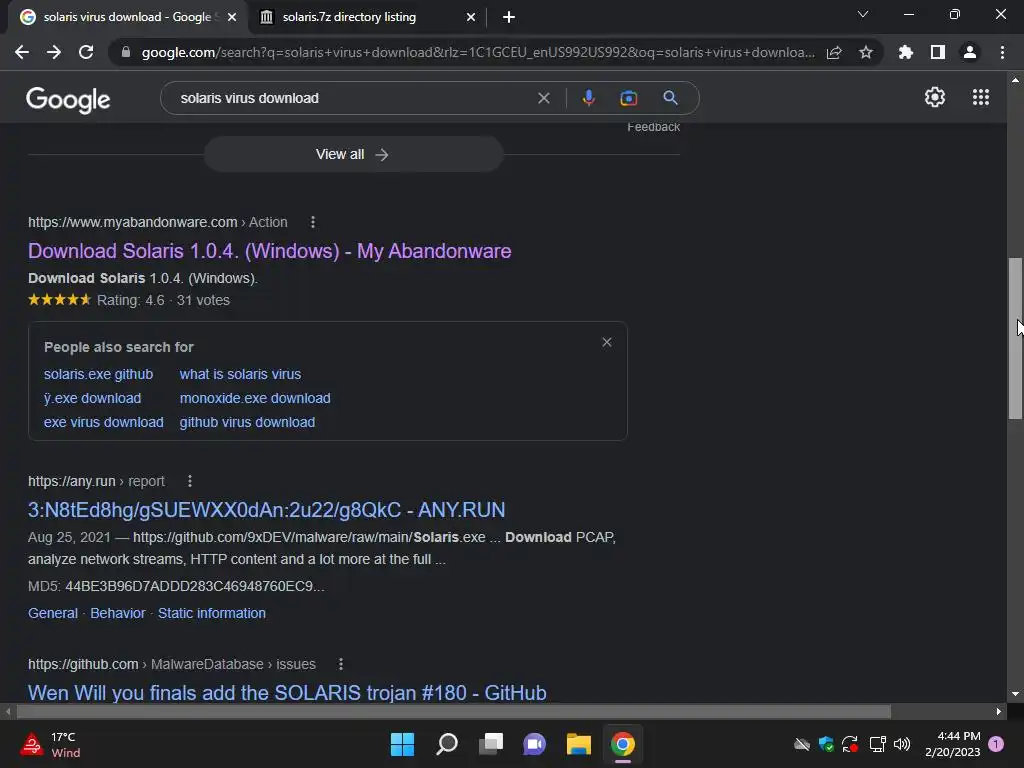Open Chrome three-dot menu

[1002, 52]
